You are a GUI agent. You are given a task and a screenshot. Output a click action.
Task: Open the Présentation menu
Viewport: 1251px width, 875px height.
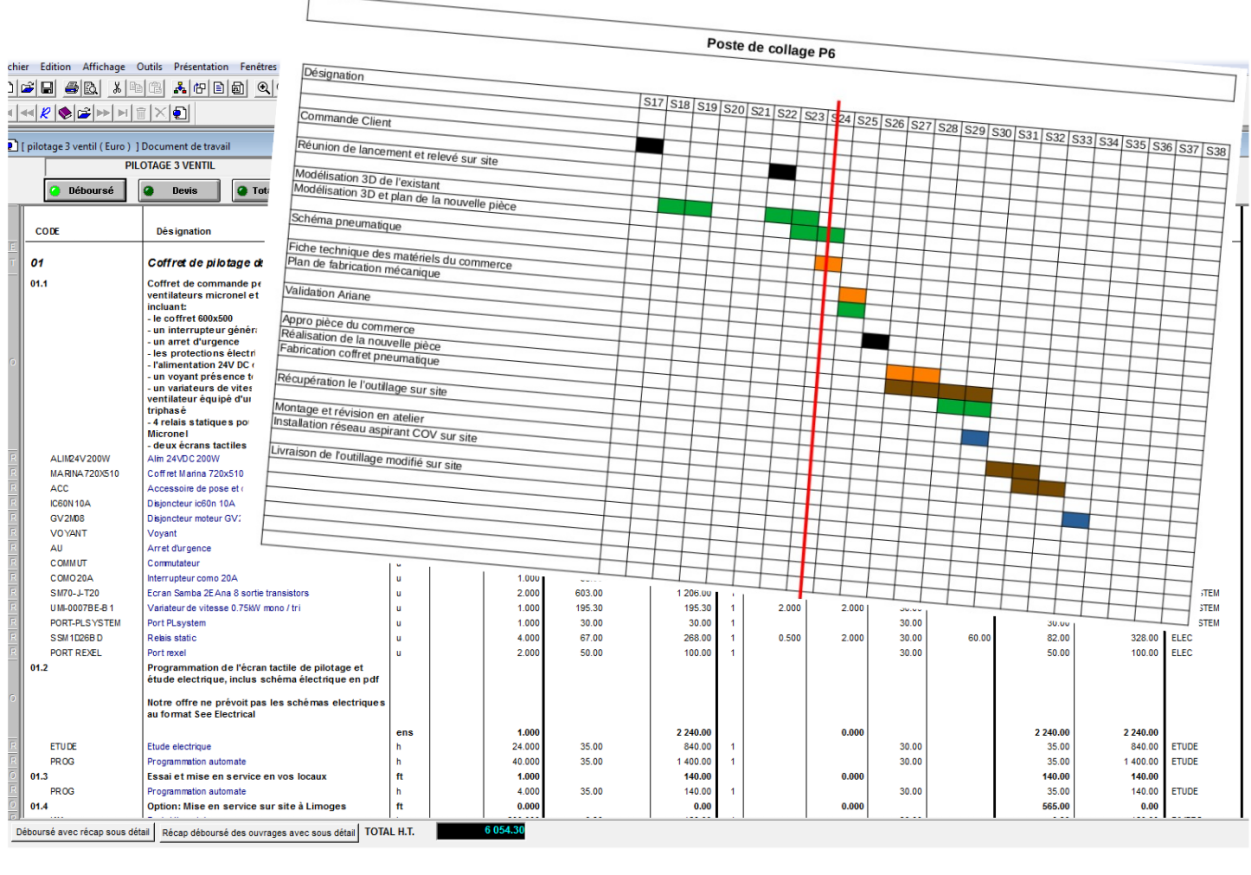tap(201, 67)
